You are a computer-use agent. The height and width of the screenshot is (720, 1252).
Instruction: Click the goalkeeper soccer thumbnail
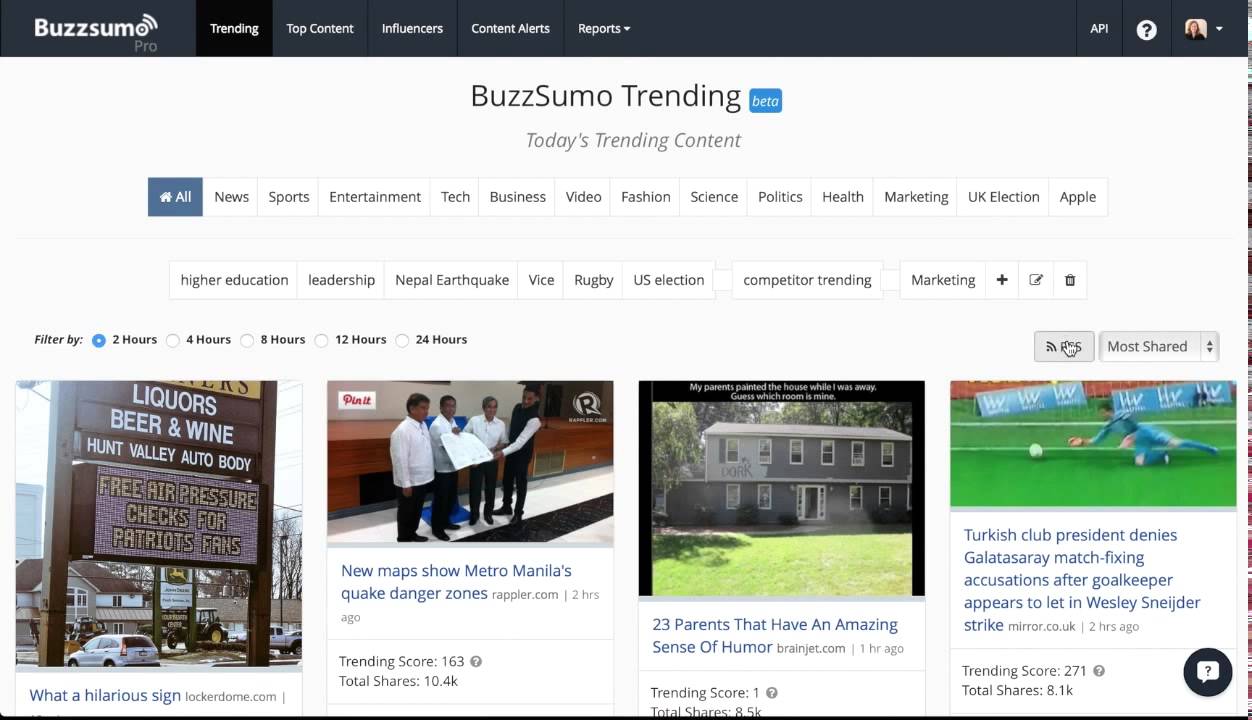pos(1093,444)
